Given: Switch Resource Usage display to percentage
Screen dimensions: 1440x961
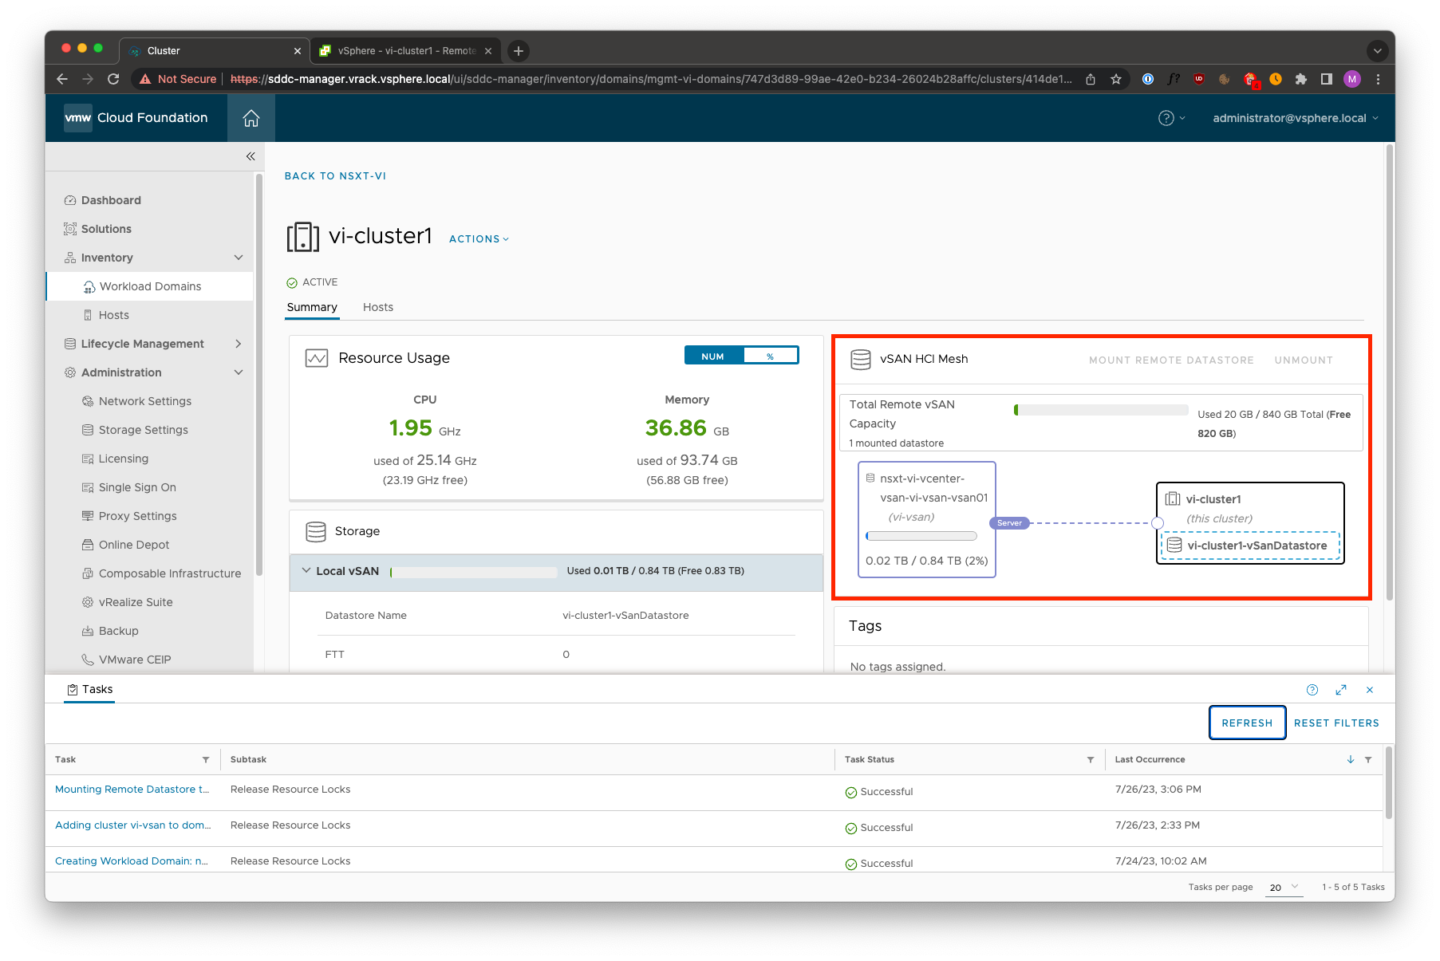Looking at the screenshot, I should point(770,354).
